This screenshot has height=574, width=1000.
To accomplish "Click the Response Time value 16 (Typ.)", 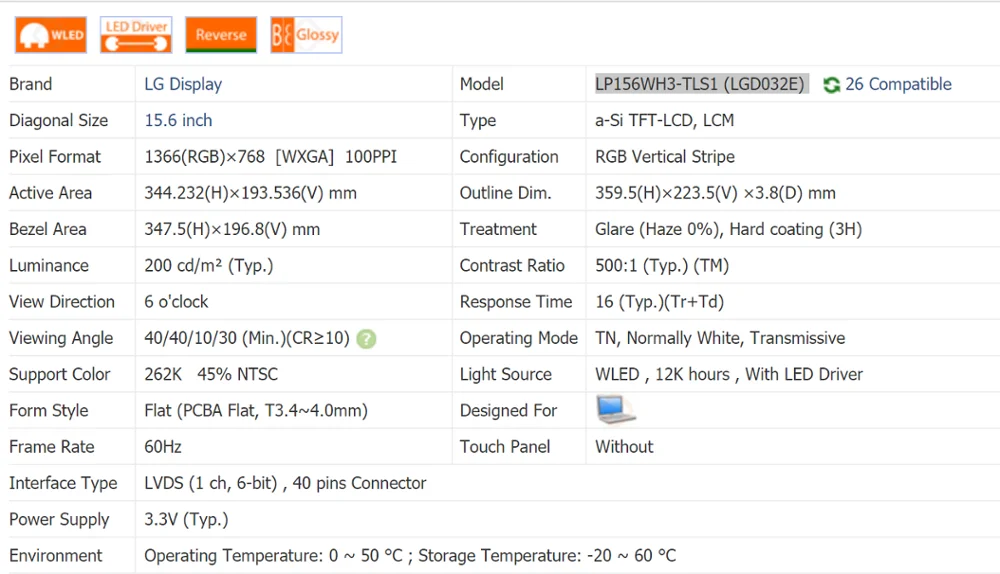I will (x=659, y=302).
